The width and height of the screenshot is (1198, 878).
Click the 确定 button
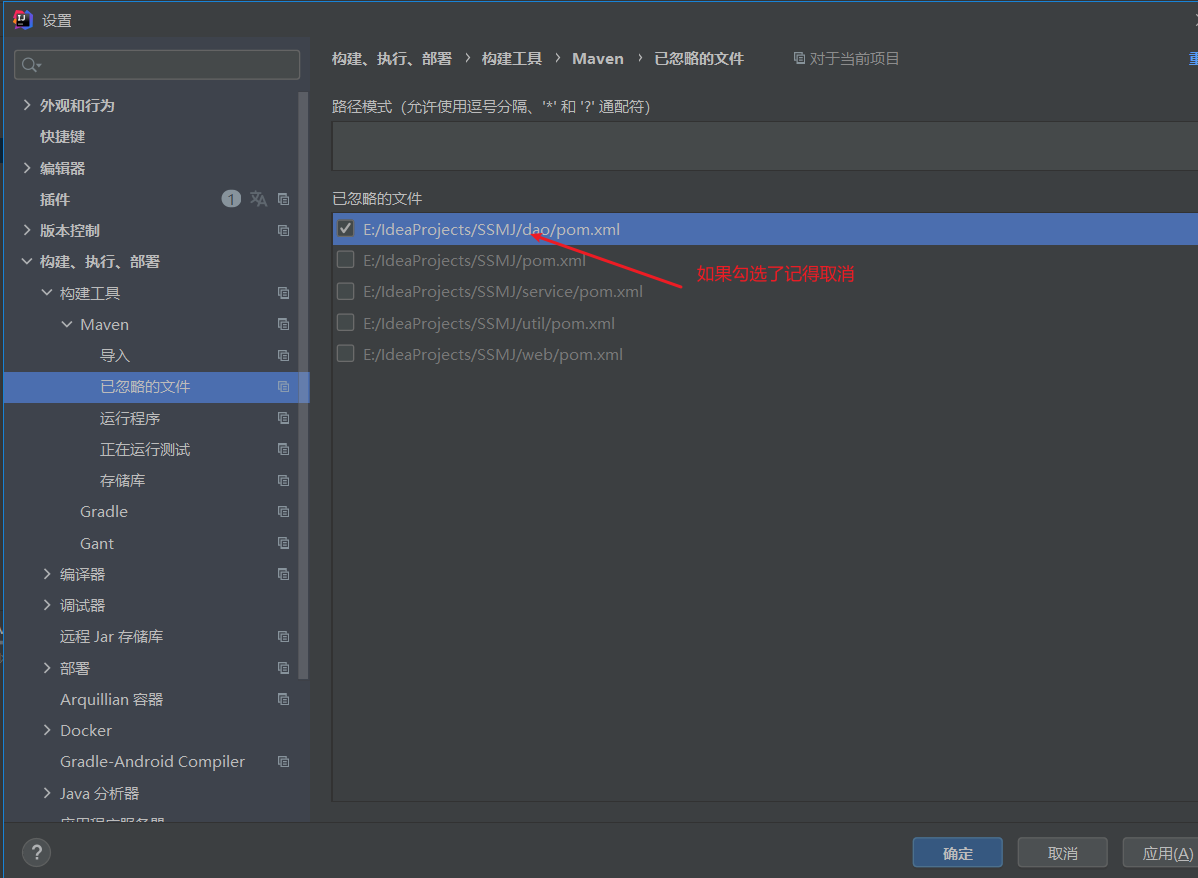[x=957, y=853]
